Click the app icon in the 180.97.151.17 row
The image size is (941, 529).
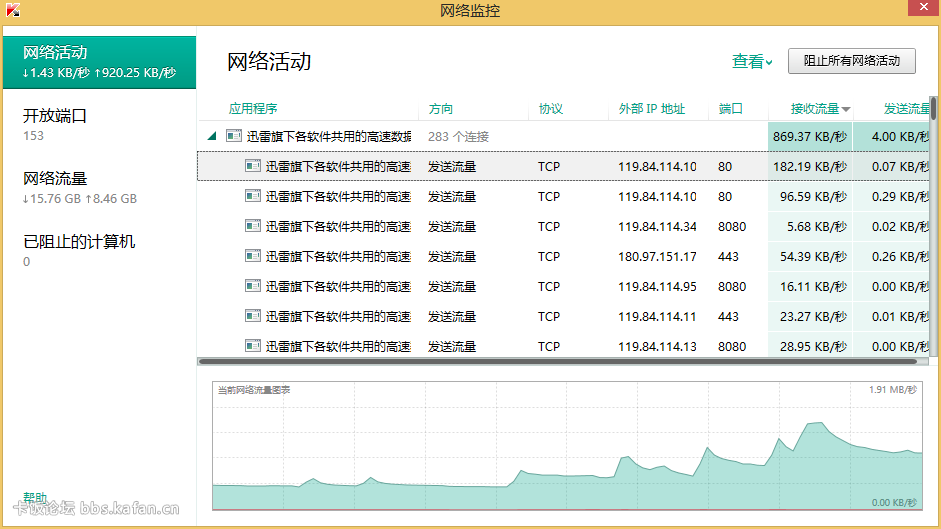click(x=253, y=256)
